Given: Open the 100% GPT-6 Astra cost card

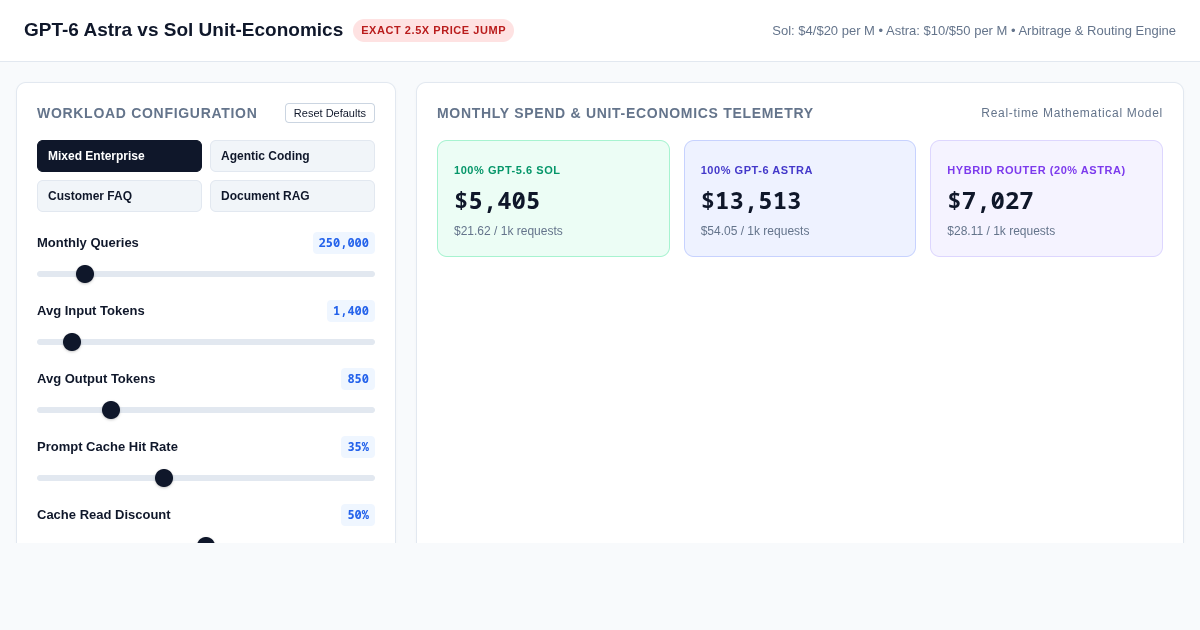Looking at the screenshot, I should 800,199.
